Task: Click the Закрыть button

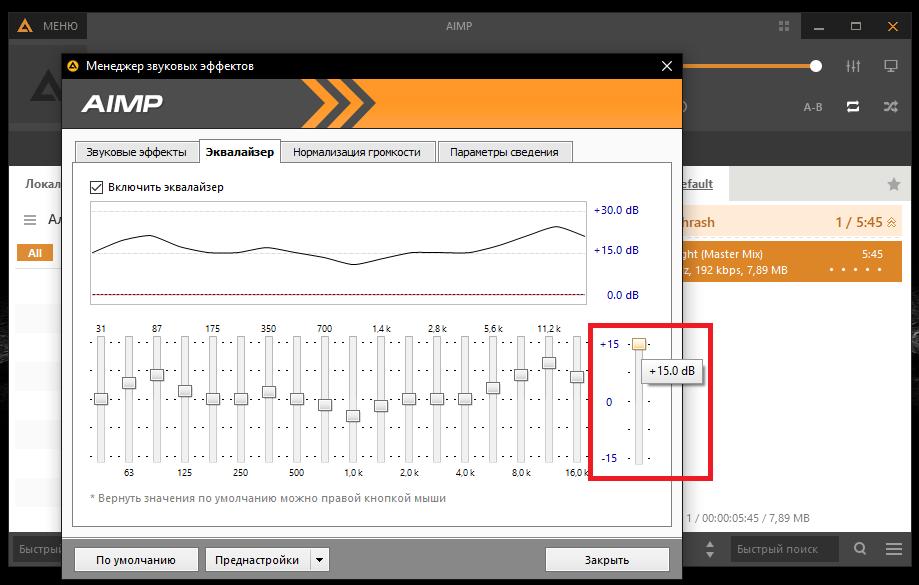Action: (607, 560)
